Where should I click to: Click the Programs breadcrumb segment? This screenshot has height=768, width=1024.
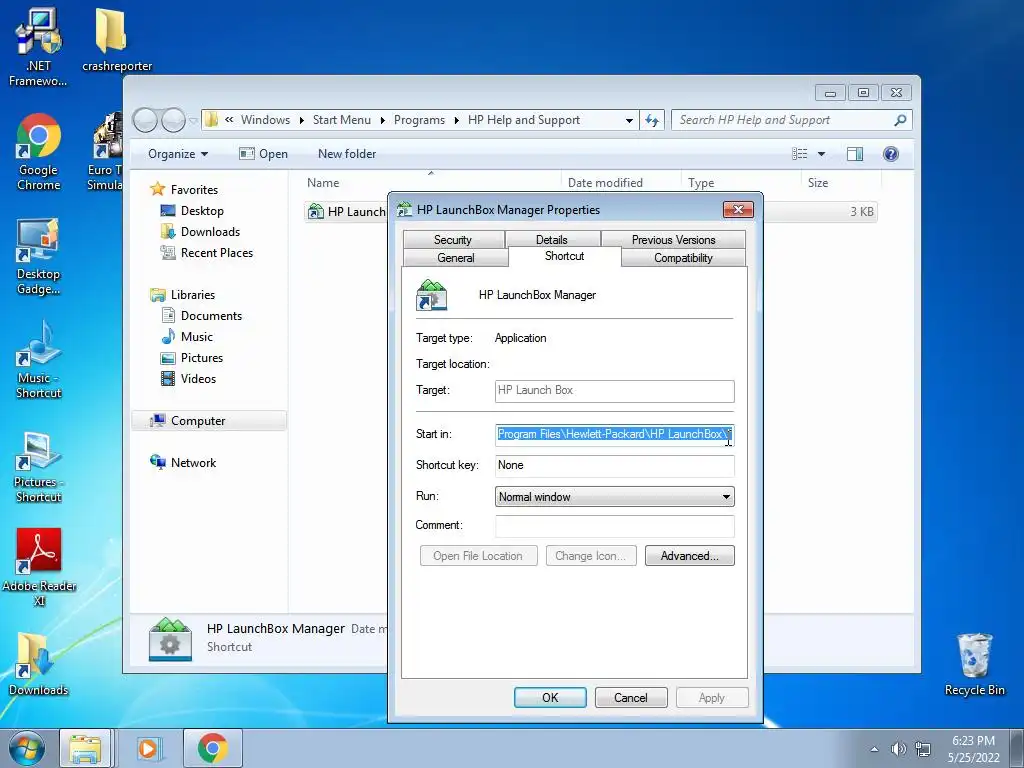419,120
